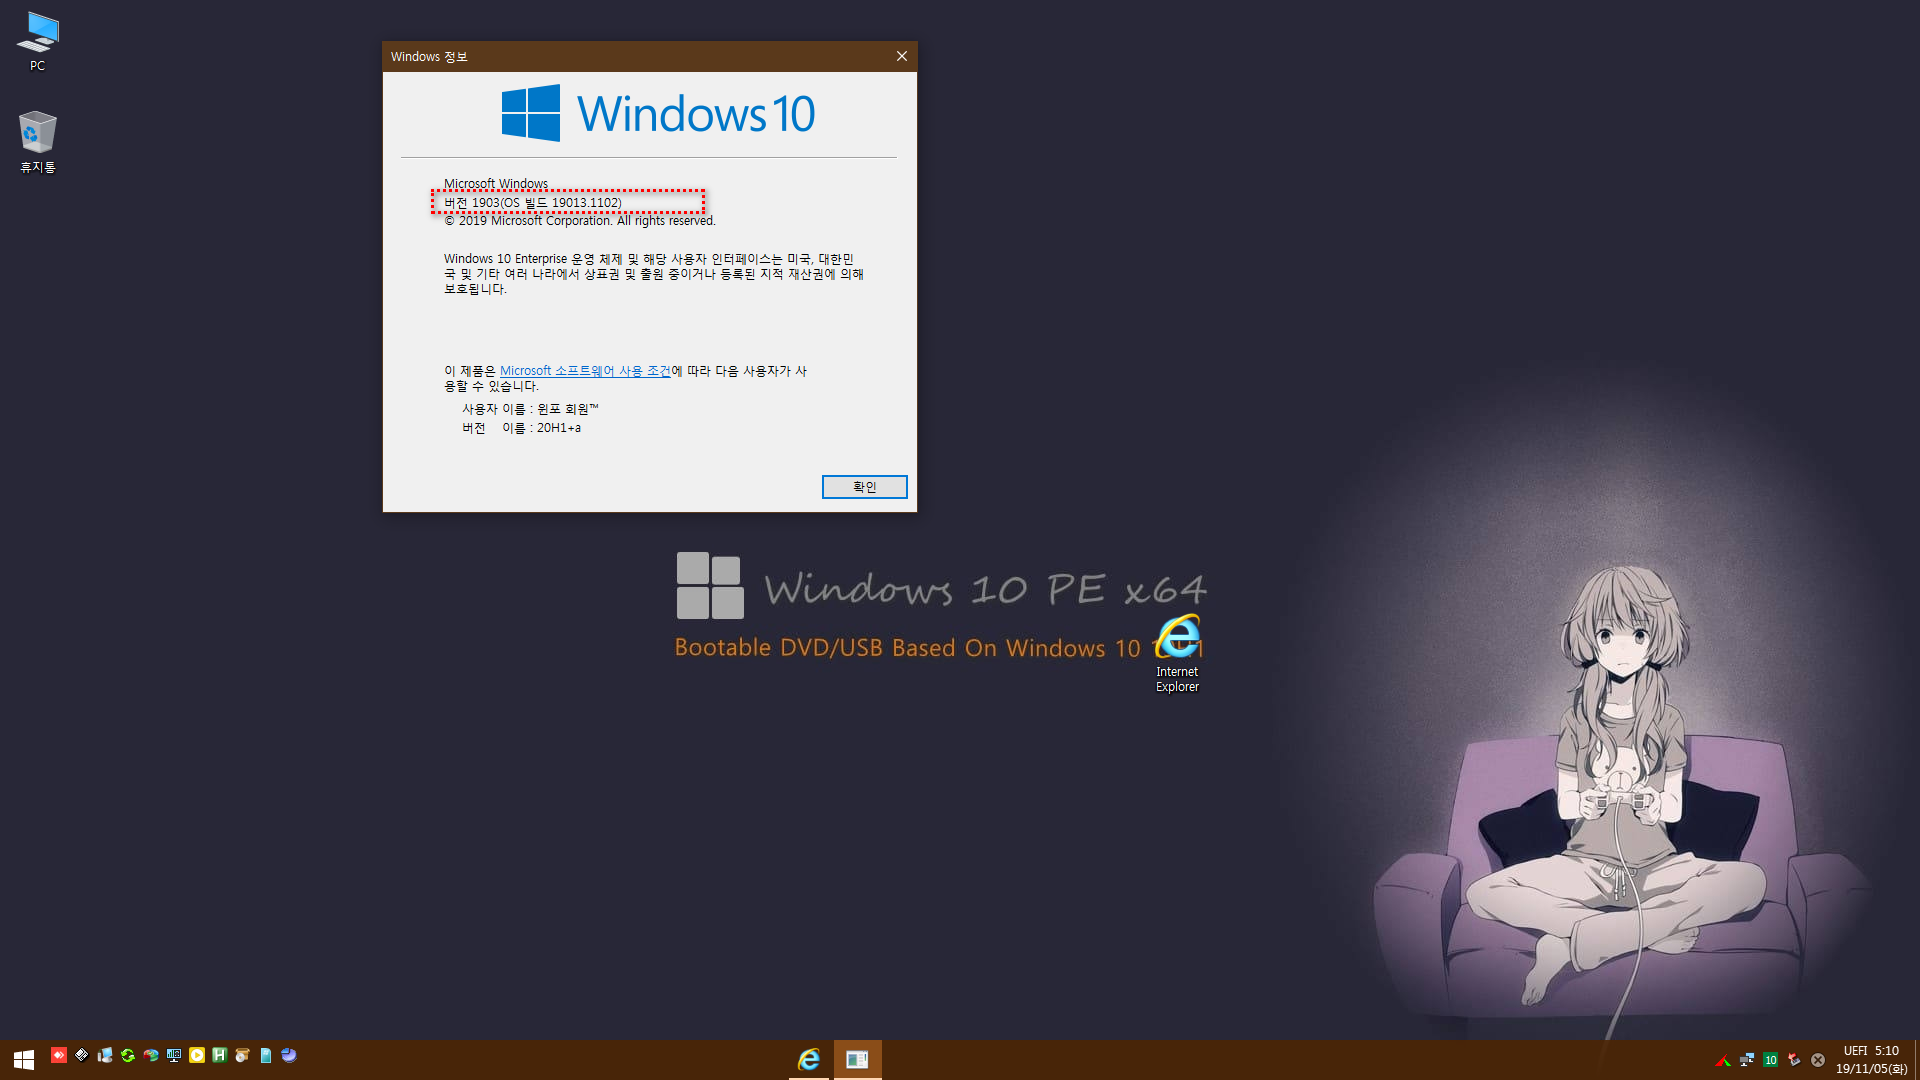Click the 'Microsoft Windows' heading text
Screen dimensions: 1920x1080
(x=496, y=184)
